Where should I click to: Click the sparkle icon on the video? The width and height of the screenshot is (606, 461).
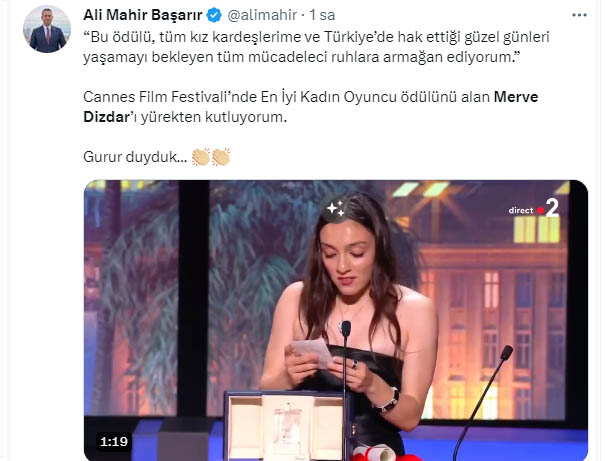(335, 209)
